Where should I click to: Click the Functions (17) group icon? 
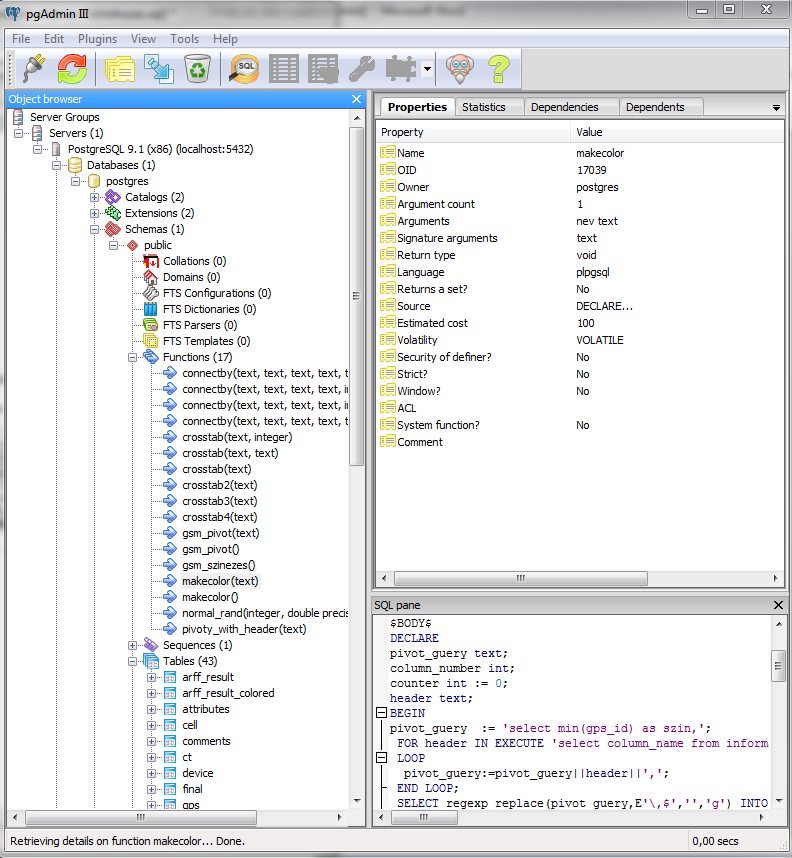click(151, 357)
